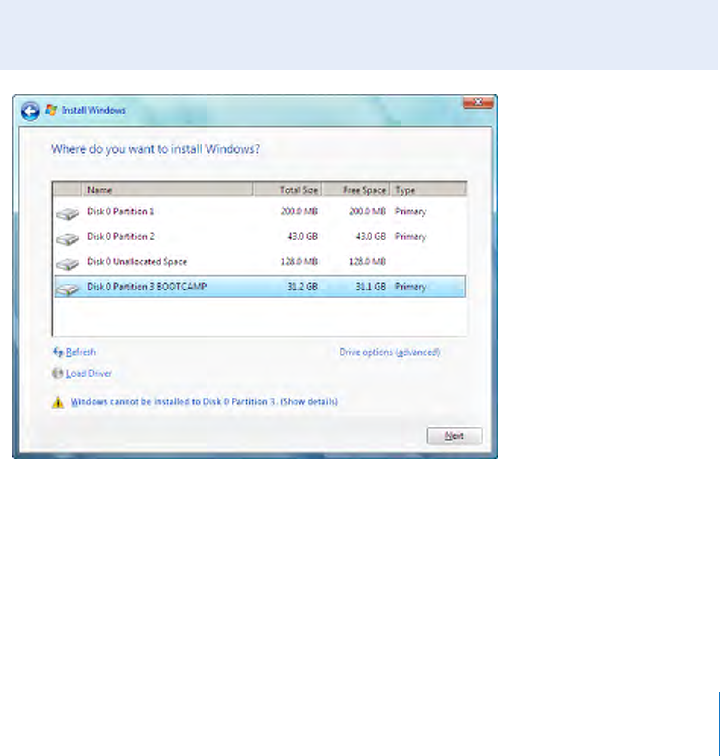Viewport: 720px width, 756px height.
Task: Click the Windows flag logo in title bar
Action: [51, 110]
